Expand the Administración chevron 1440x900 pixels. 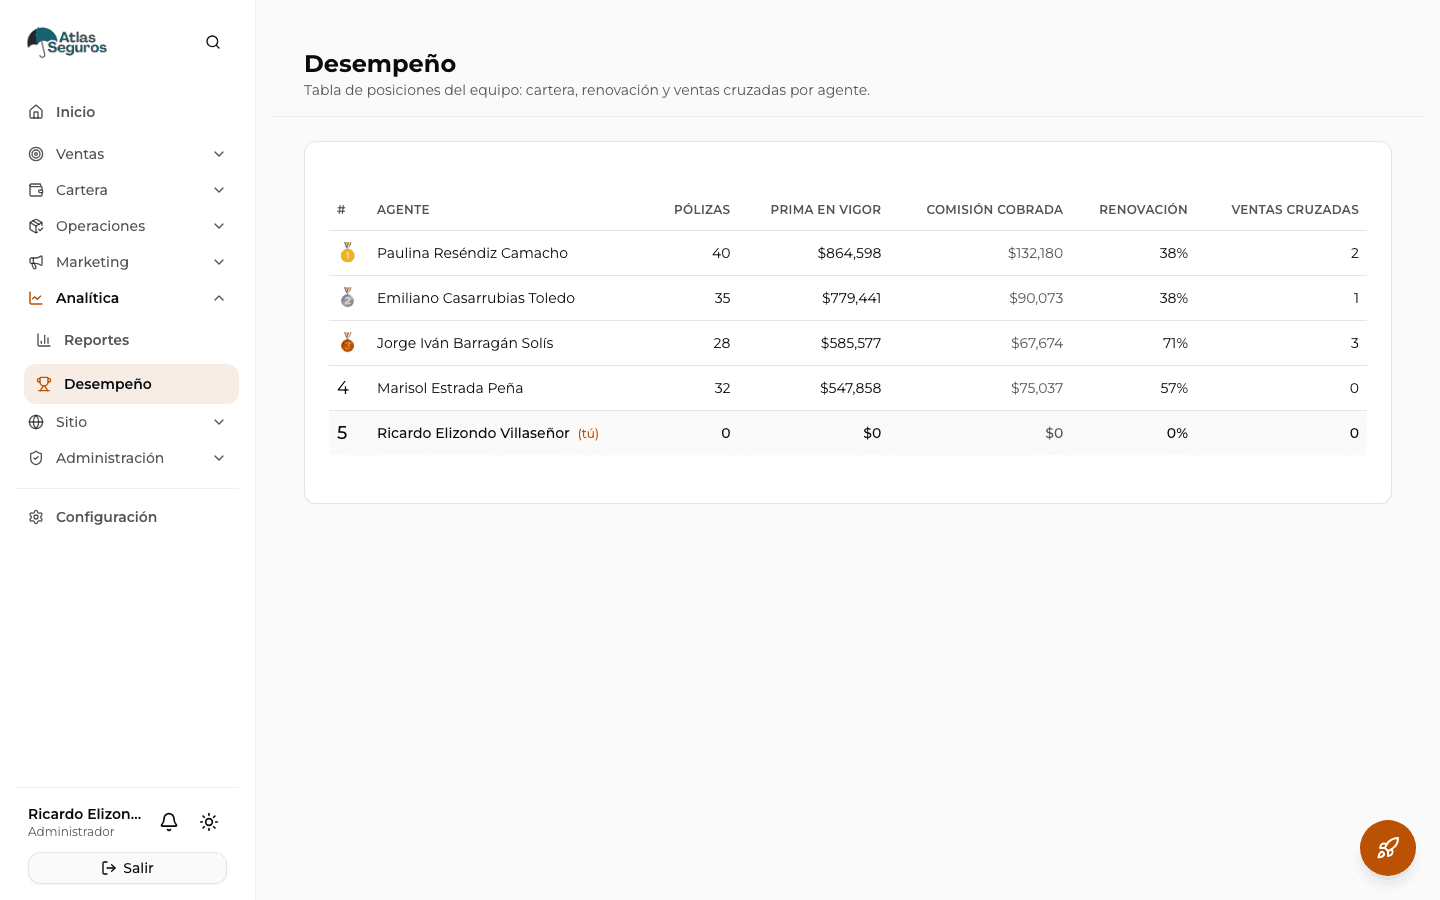click(x=219, y=458)
